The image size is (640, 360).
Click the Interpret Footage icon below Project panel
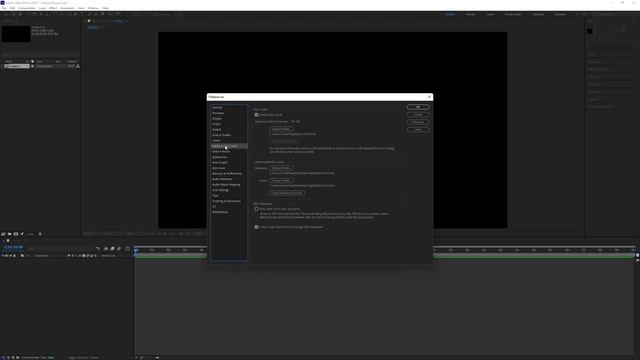[3, 234]
